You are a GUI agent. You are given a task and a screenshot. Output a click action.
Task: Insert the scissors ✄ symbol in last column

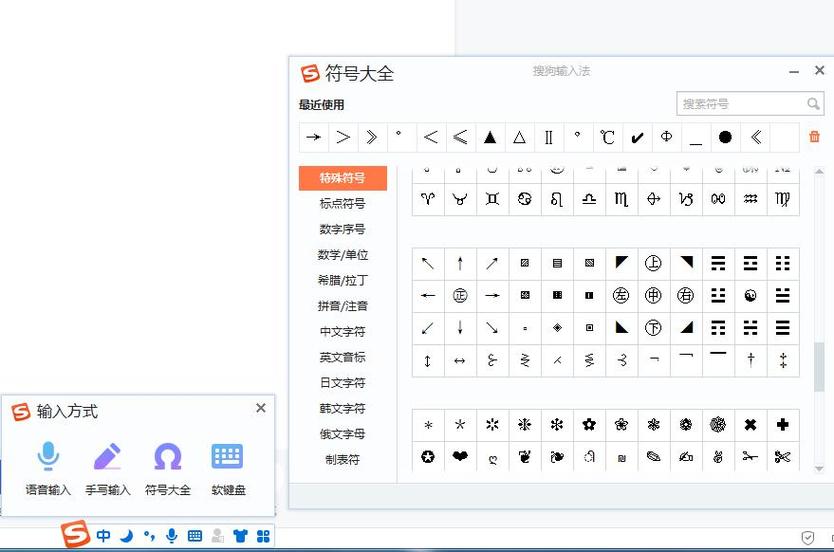click(x=782, y=456)
